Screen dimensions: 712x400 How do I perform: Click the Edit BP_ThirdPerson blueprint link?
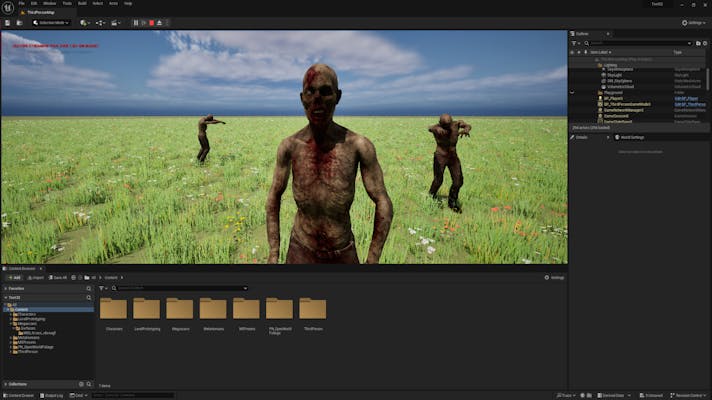690,104
